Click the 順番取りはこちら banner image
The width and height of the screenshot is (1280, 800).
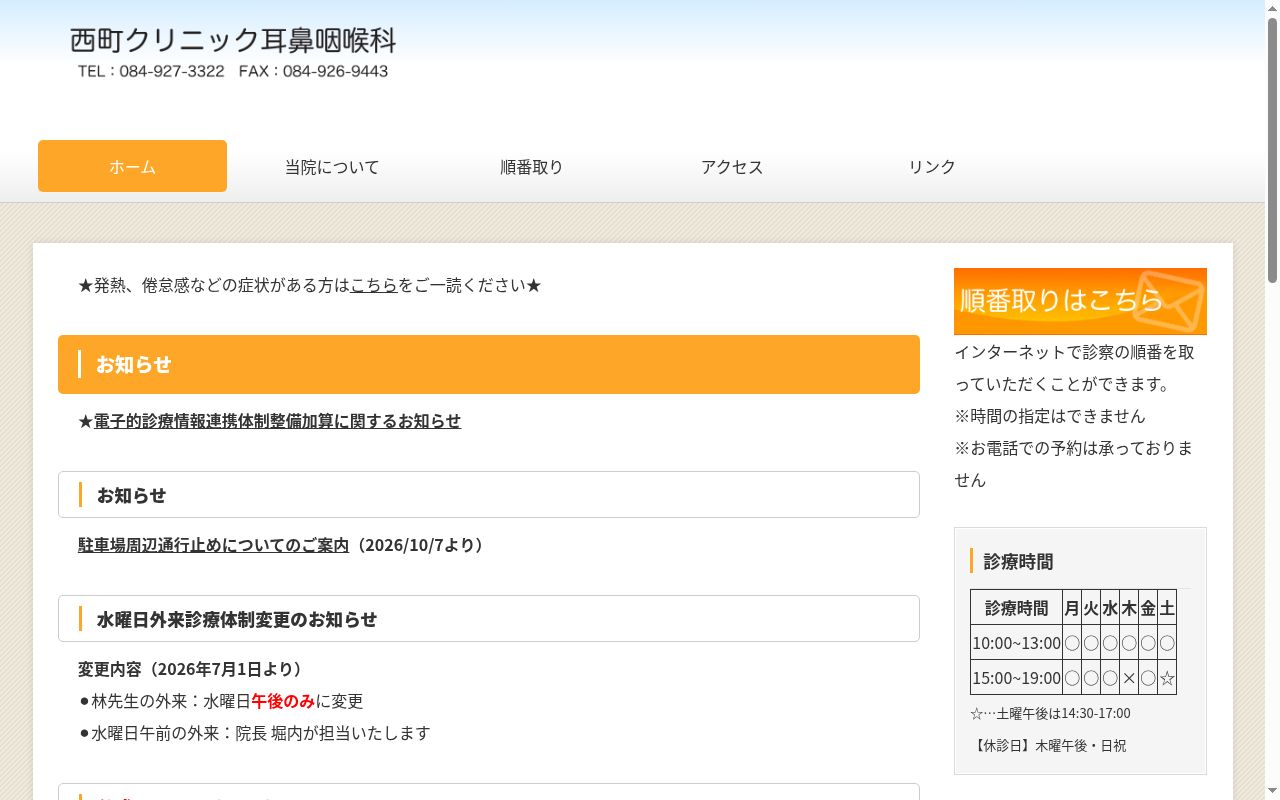point(1080,301)
